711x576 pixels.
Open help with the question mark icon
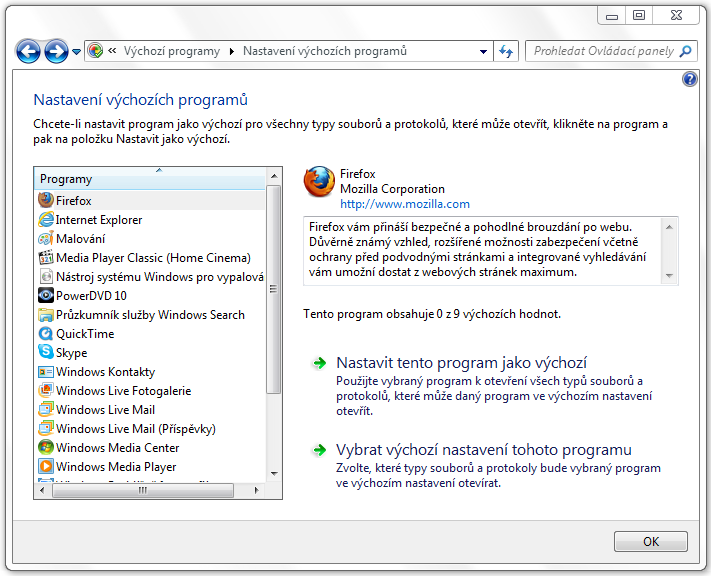(x=690, y=79)
